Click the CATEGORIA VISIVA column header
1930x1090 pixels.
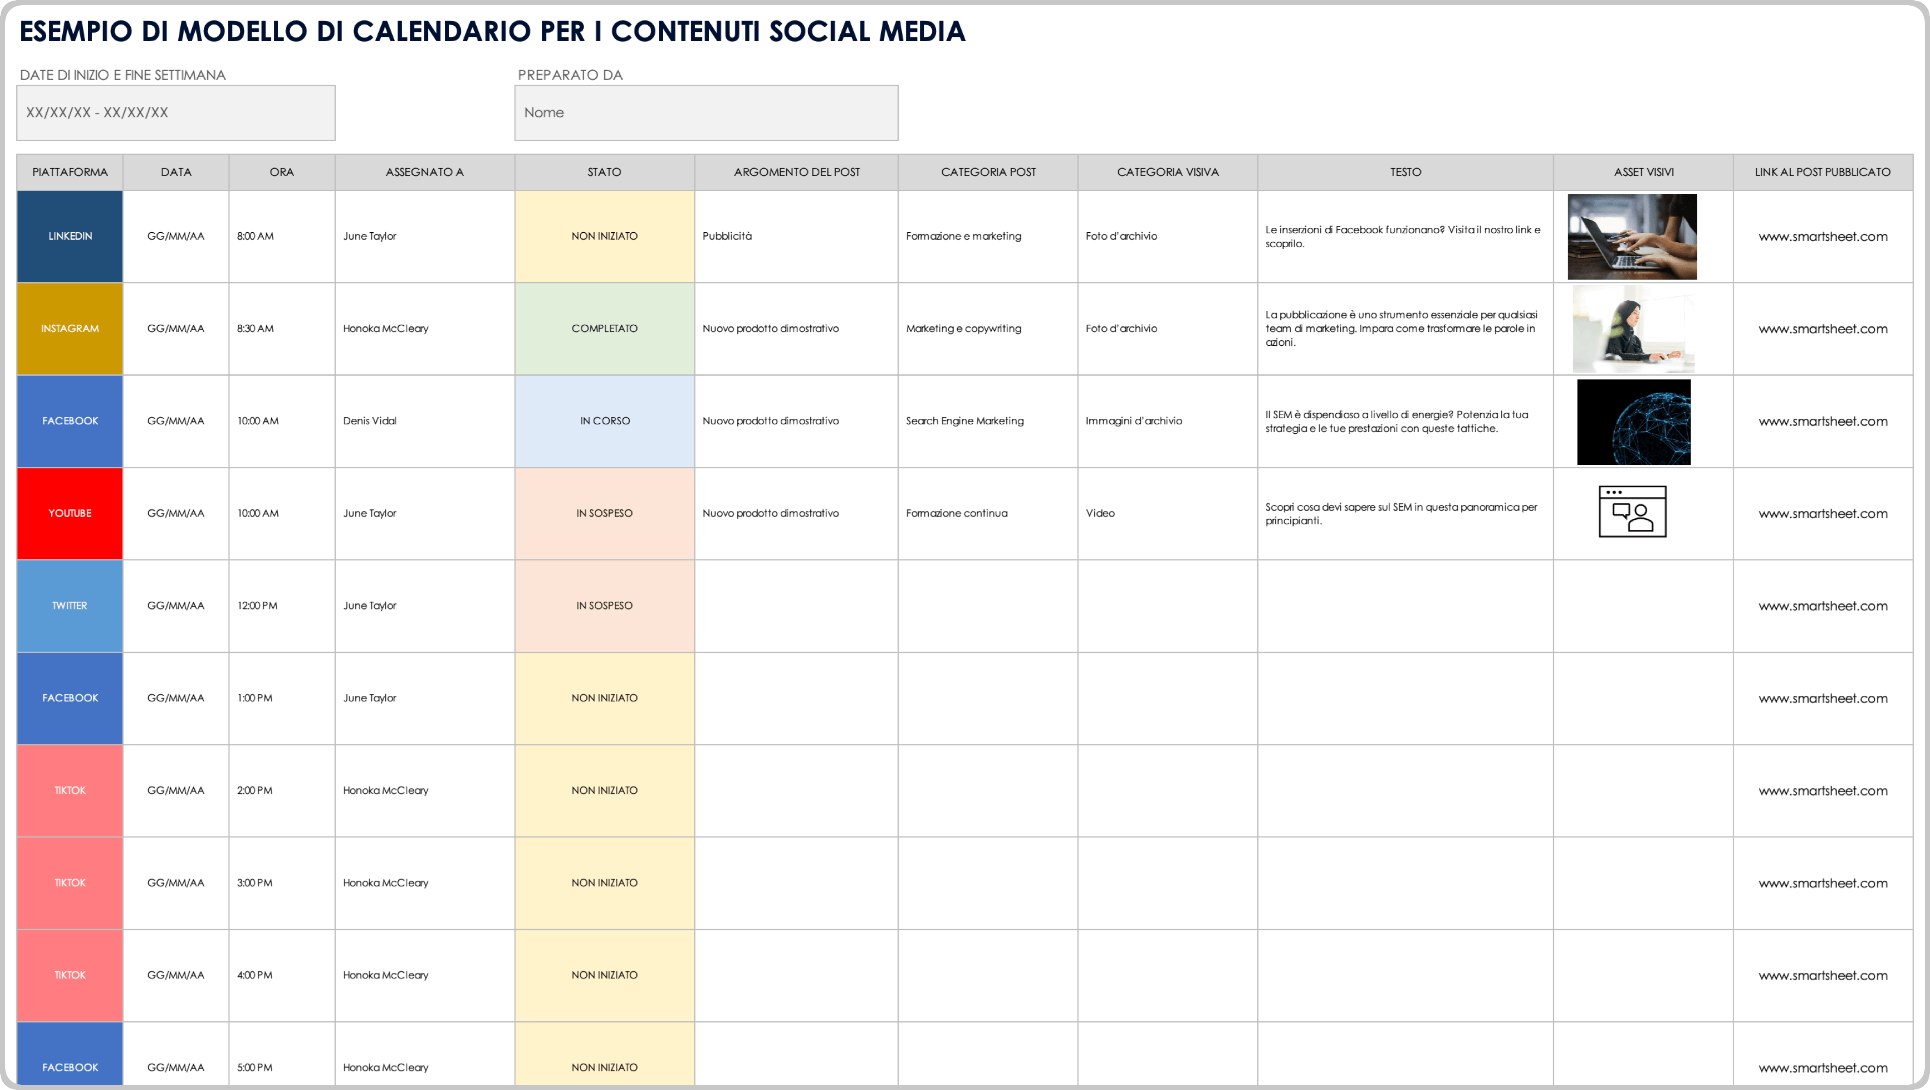1168,172
